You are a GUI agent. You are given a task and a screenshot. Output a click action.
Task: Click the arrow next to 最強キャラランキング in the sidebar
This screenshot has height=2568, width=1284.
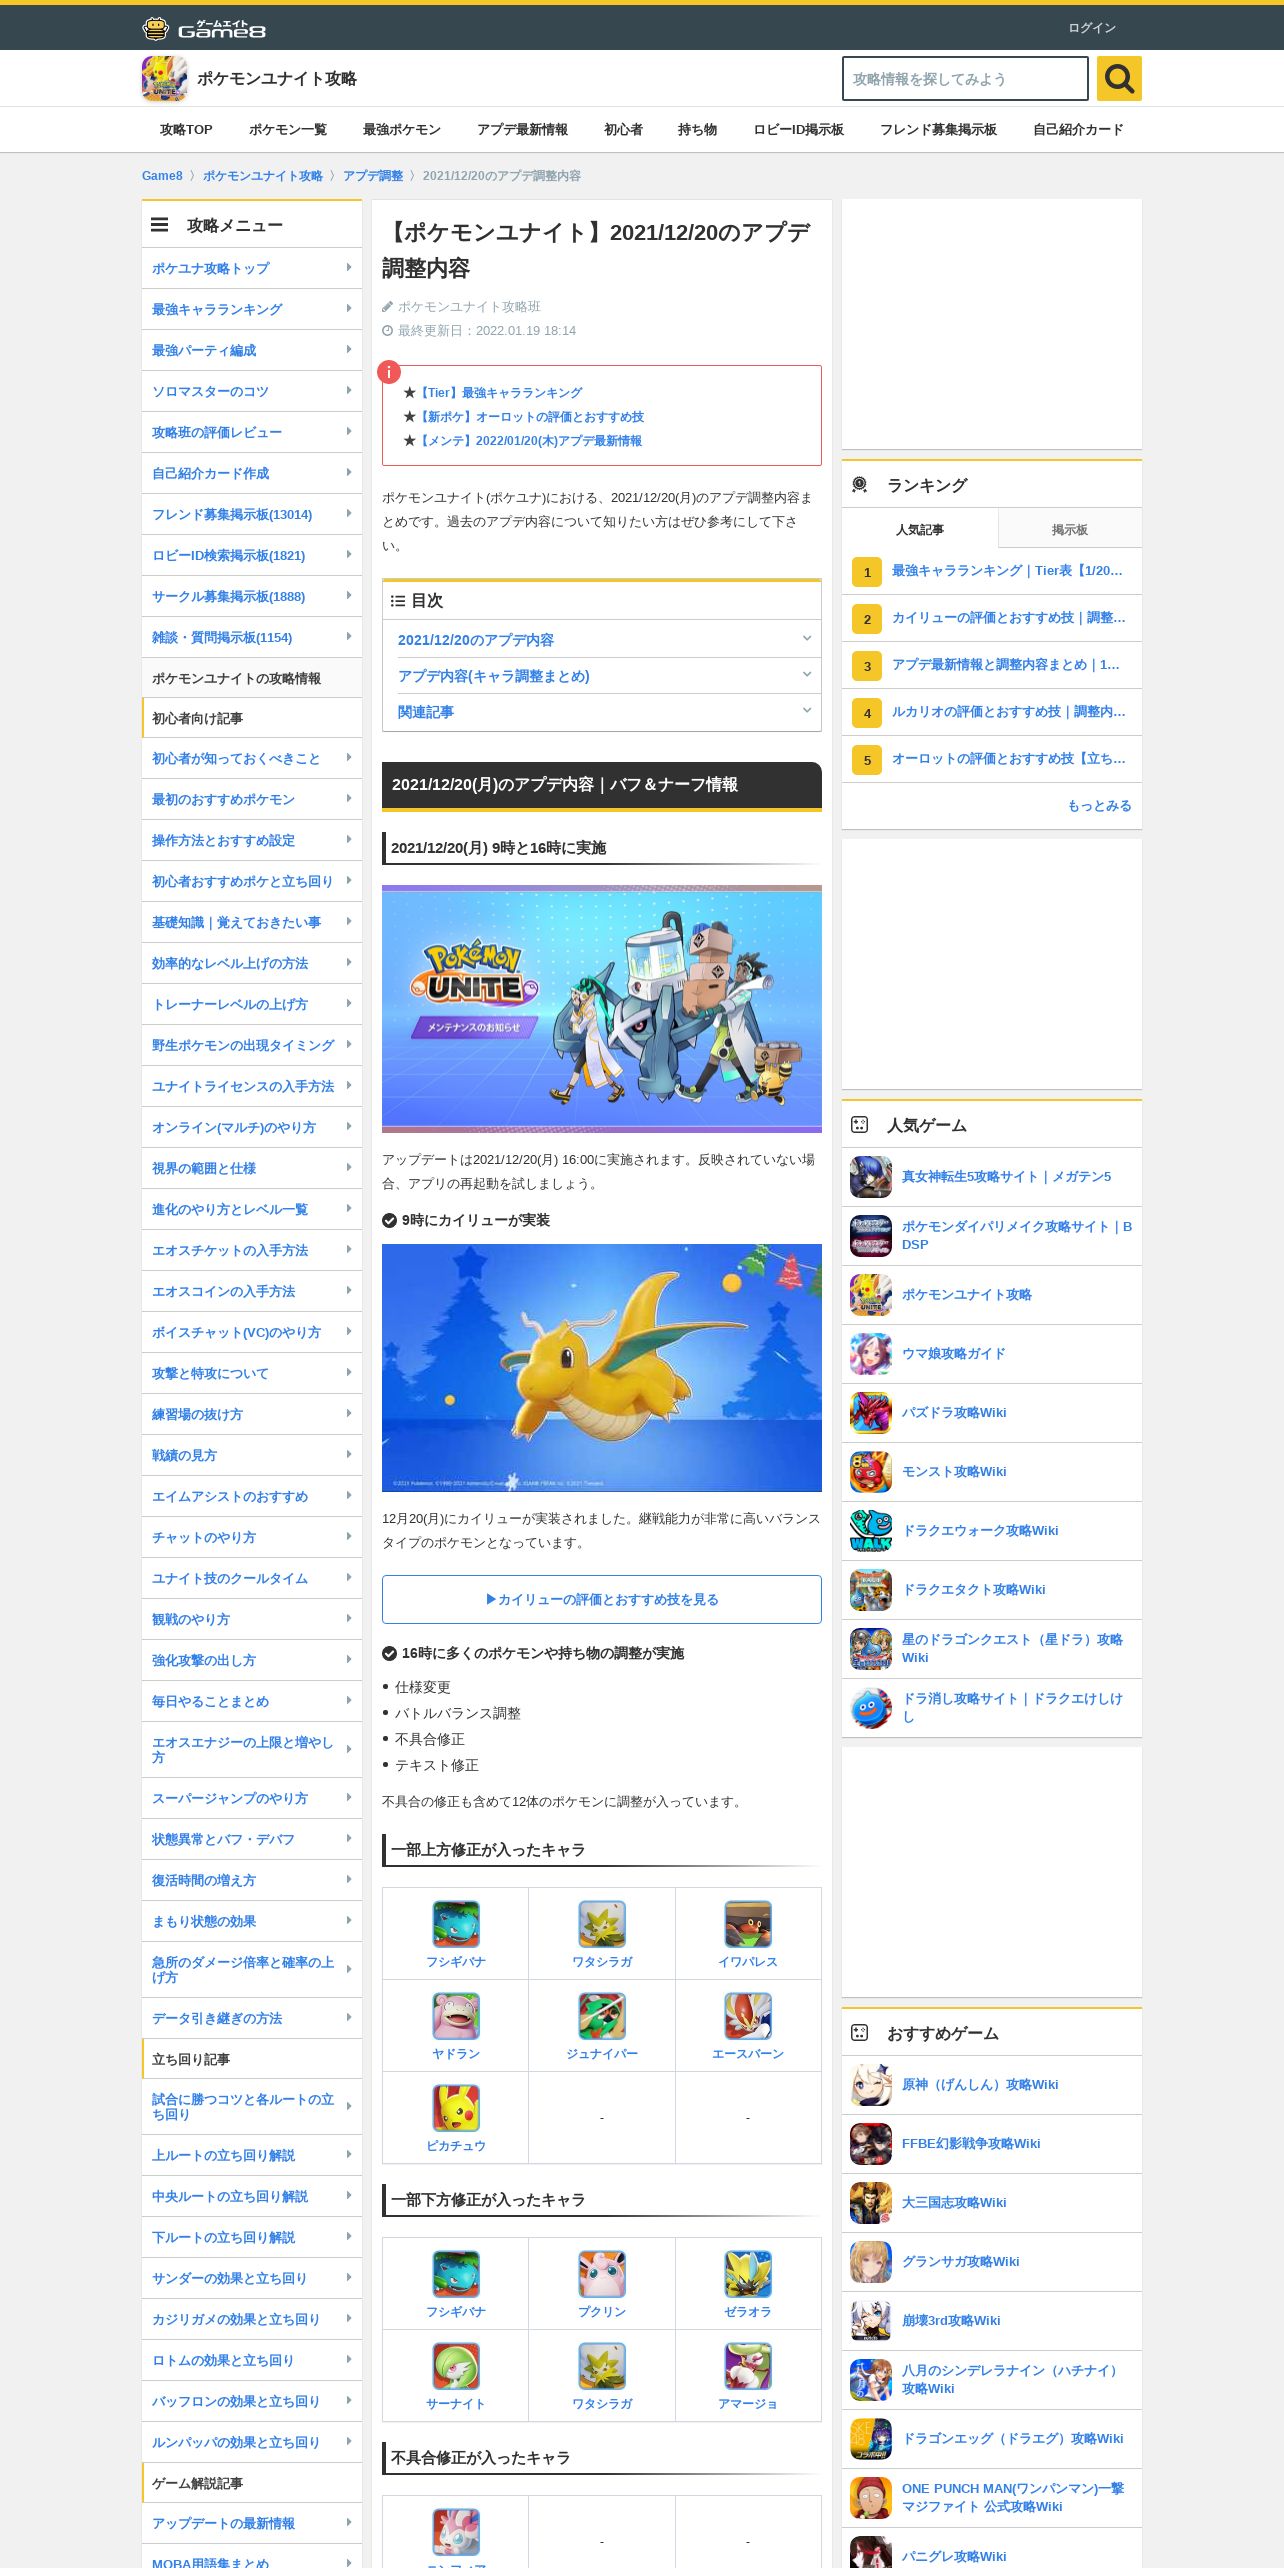[x=348, y=308]
